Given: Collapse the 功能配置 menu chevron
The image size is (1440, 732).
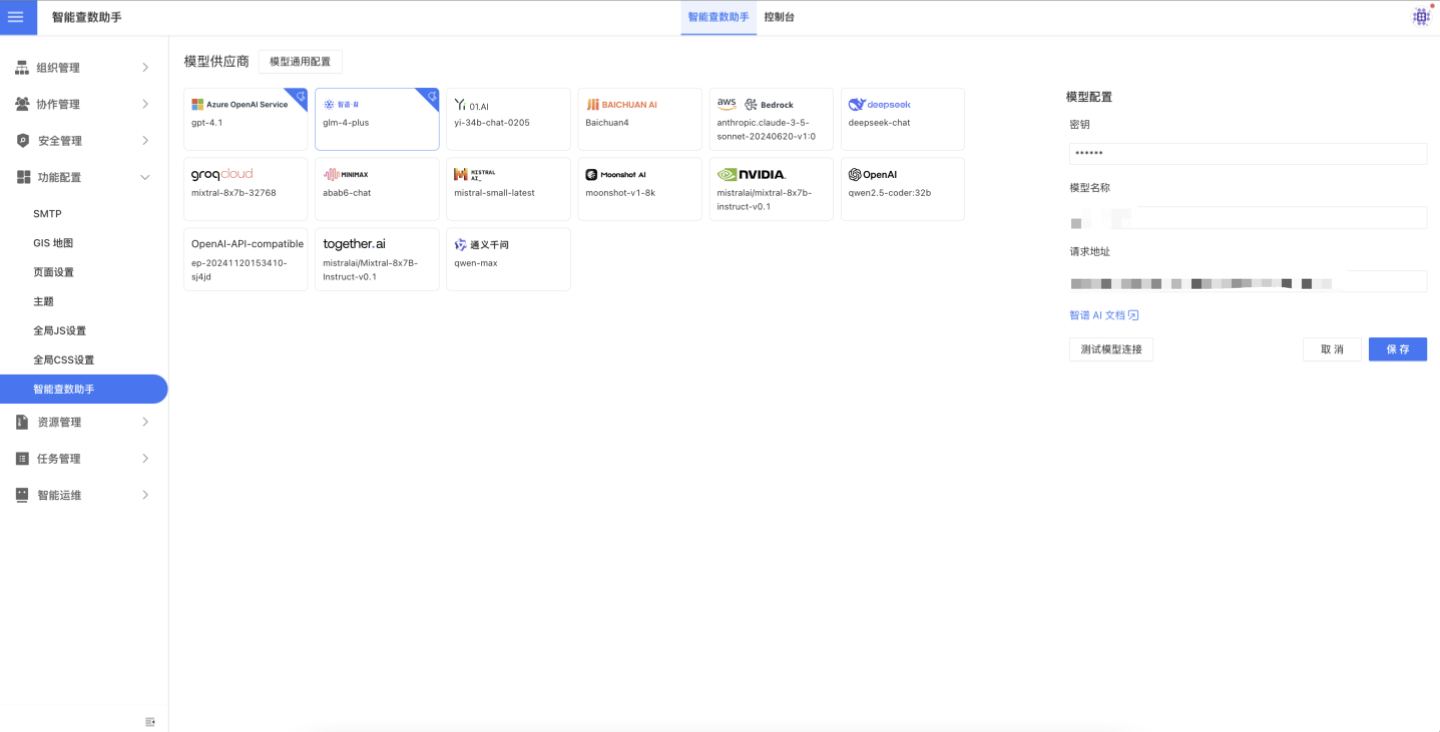Looking at the screenshot, I should point(145,177).
